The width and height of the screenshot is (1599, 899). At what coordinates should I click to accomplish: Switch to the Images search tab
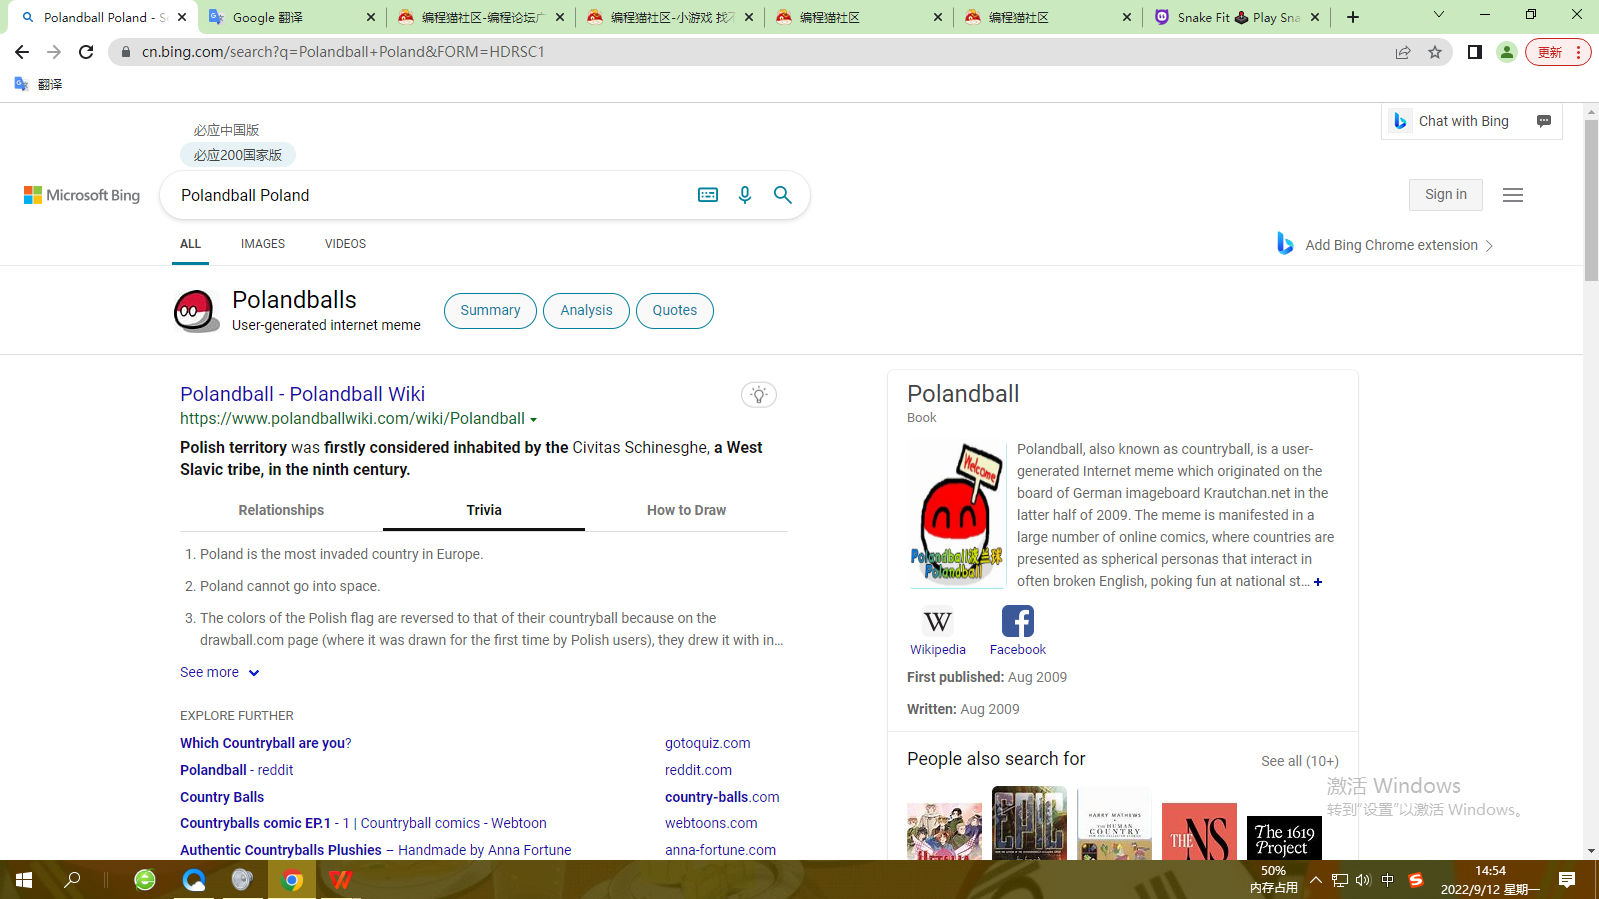pyautogui.click(x=263, y=244)
